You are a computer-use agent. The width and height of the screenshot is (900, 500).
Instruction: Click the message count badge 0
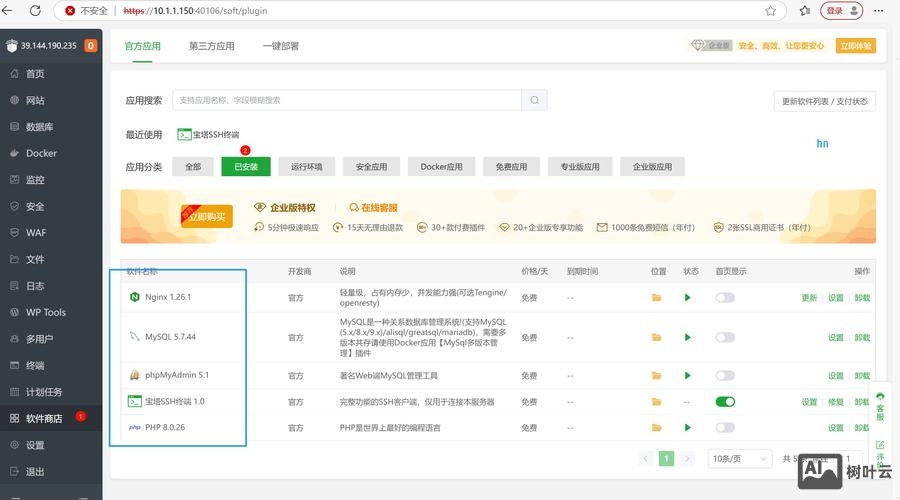[x=91, y=45]
